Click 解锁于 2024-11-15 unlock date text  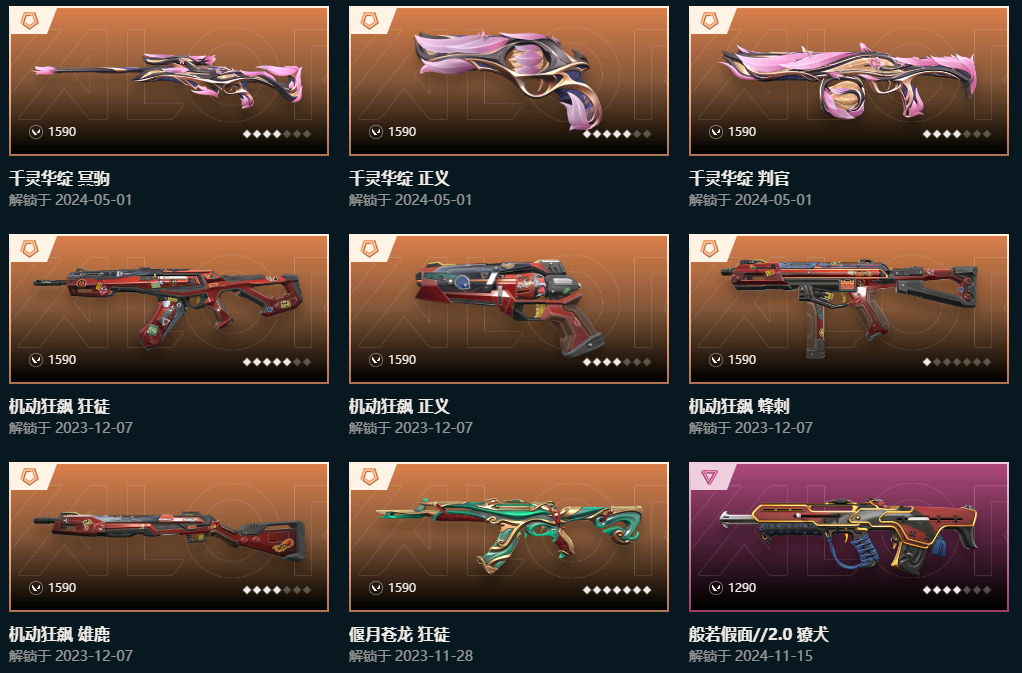click(751, 655)
